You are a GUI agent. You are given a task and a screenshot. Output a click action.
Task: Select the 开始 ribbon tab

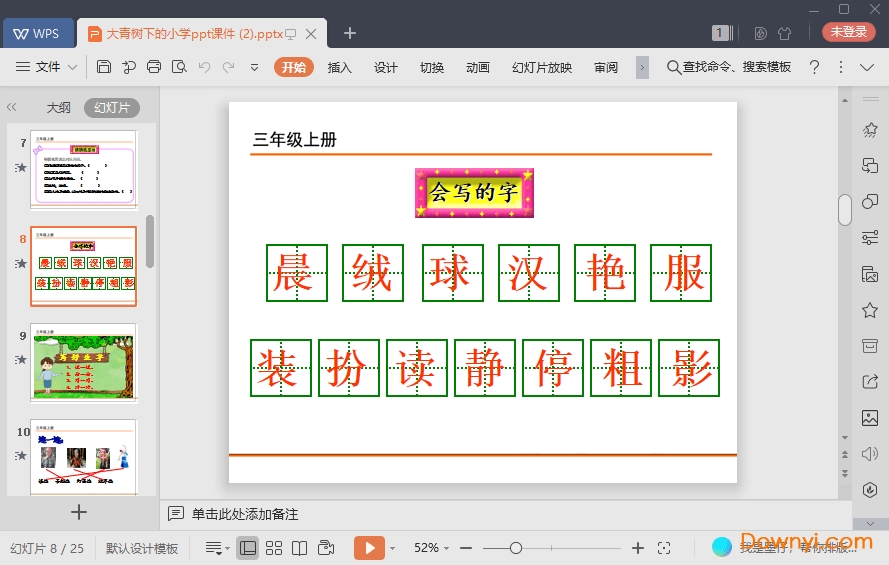[294, 67]
